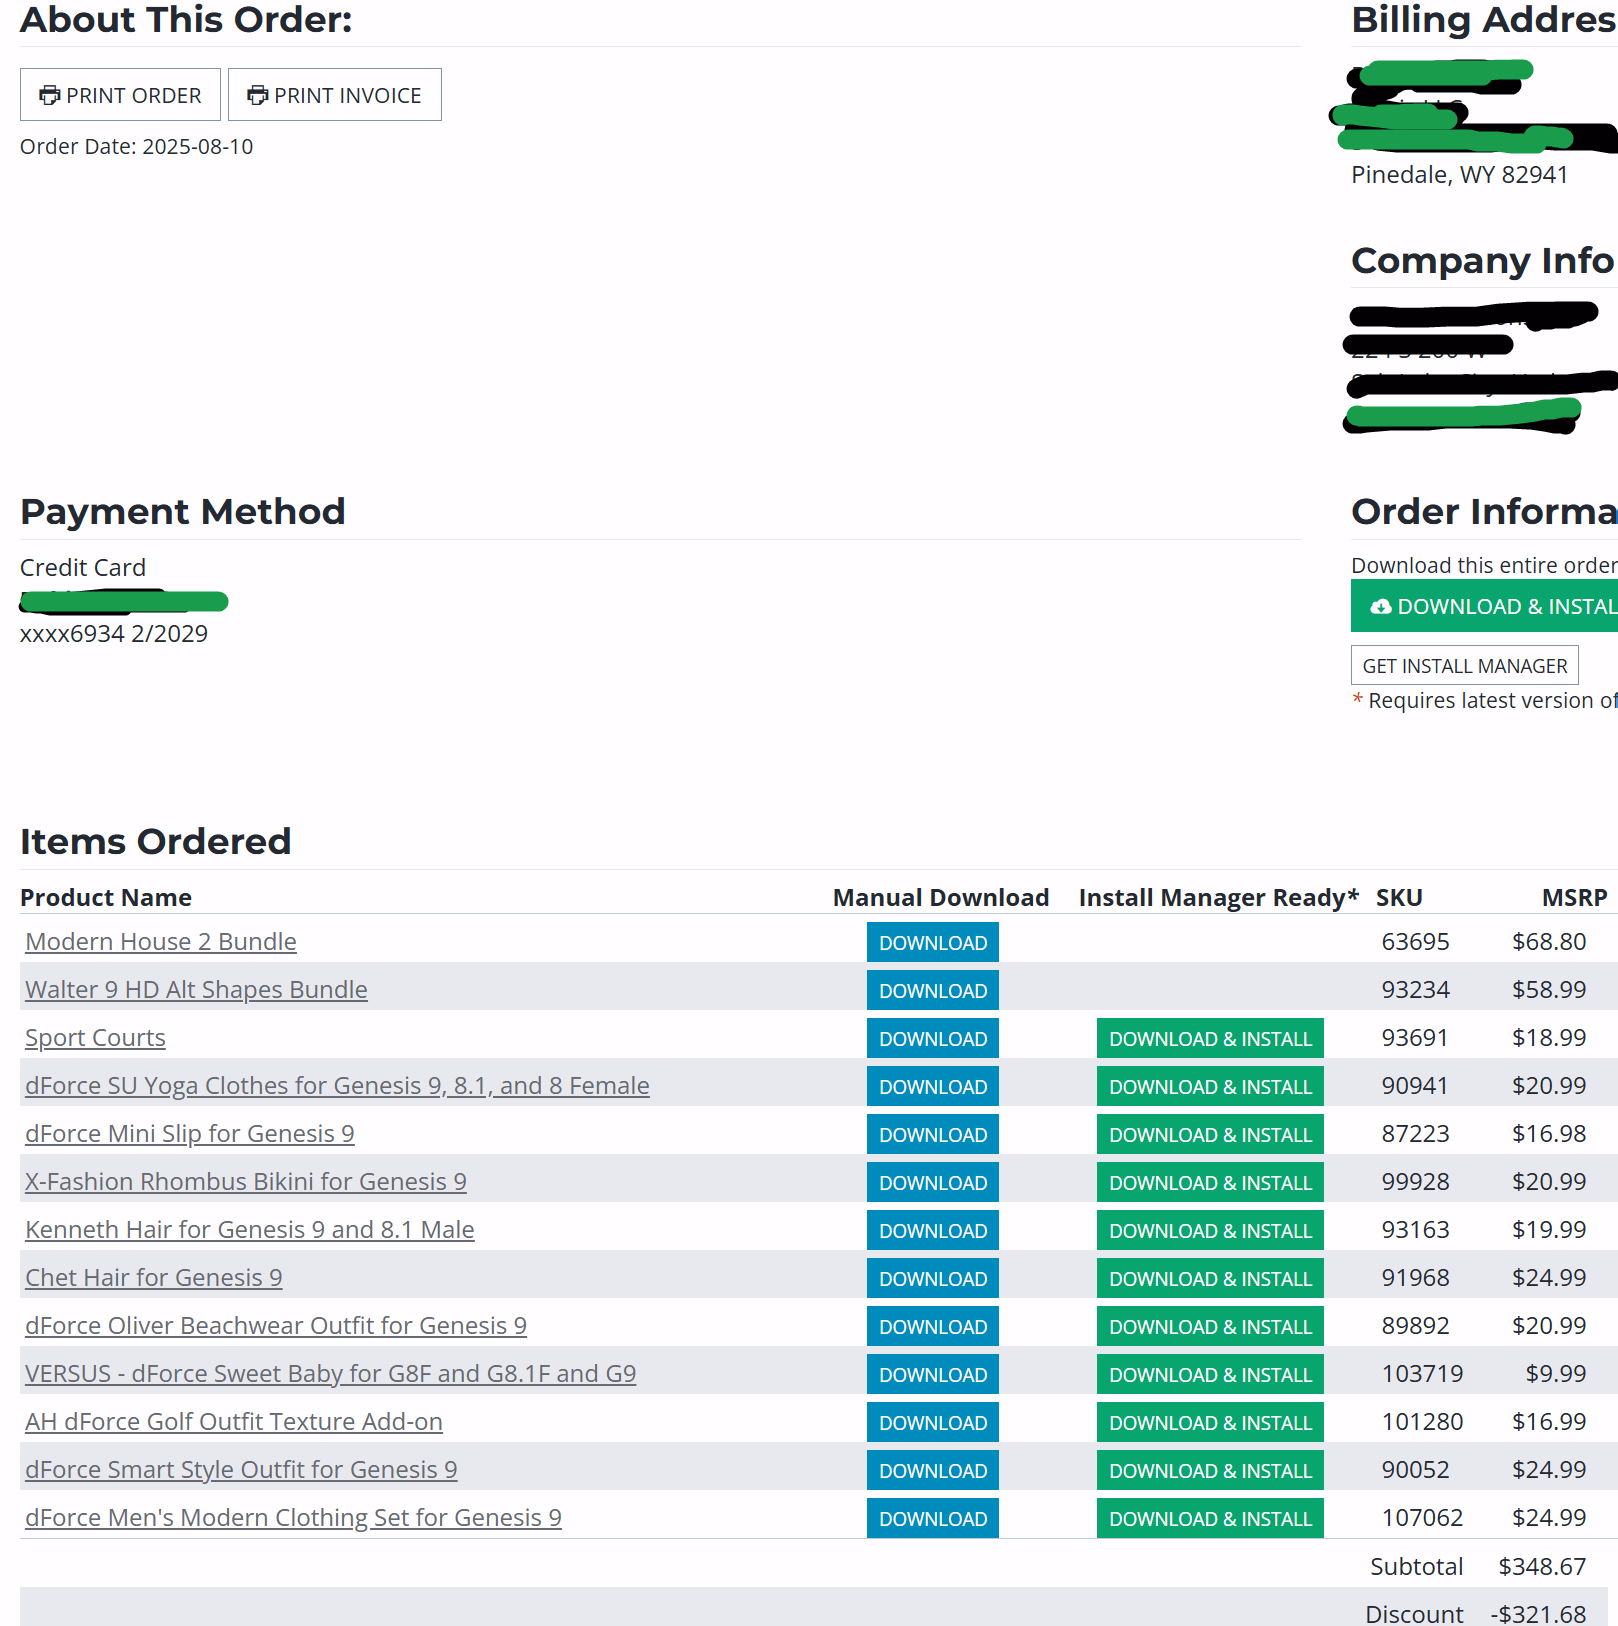Click the MSRP value $9.99
Screen dimensions: 1618x1626
pyautogui.click(x=1556, y=1374)
